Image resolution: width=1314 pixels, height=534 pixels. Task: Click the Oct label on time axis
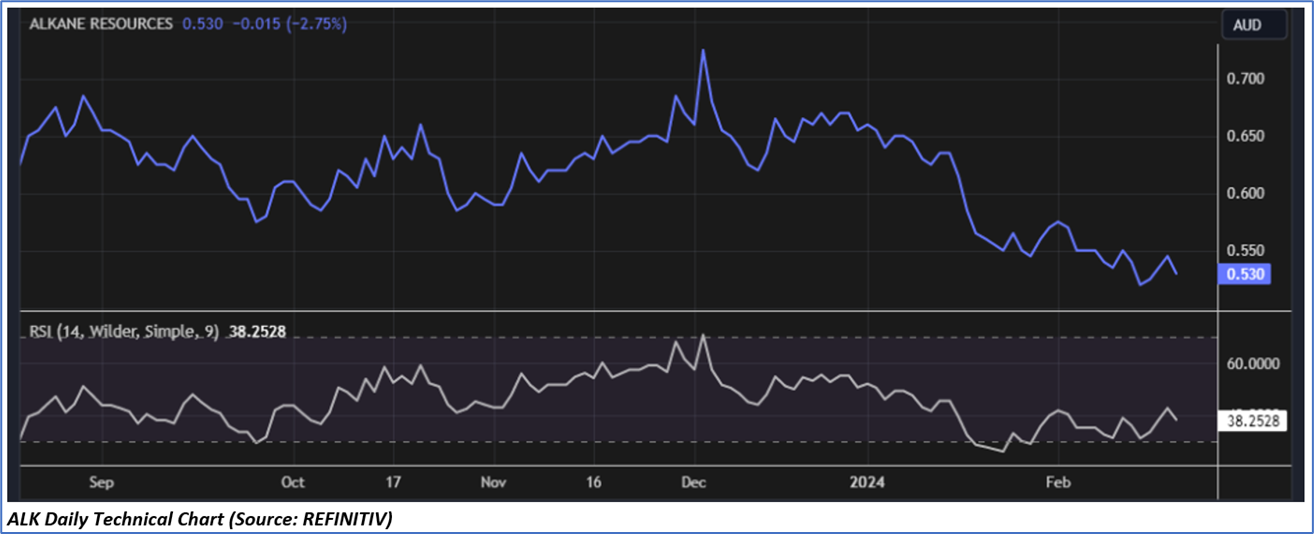(293, 482)
